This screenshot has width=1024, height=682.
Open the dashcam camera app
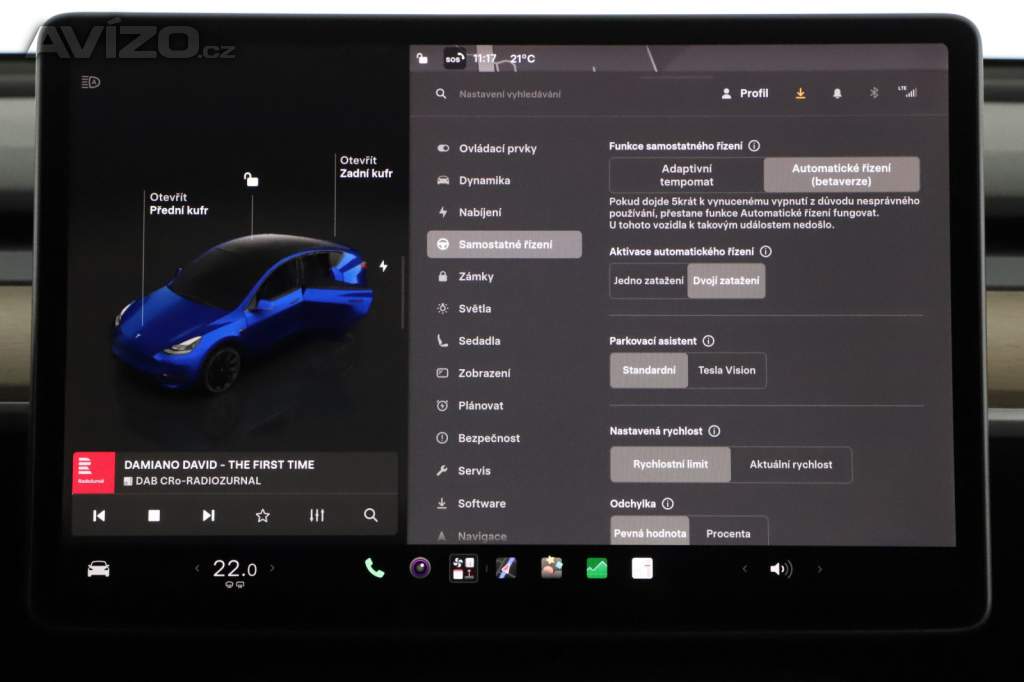(x=420, y=568)
